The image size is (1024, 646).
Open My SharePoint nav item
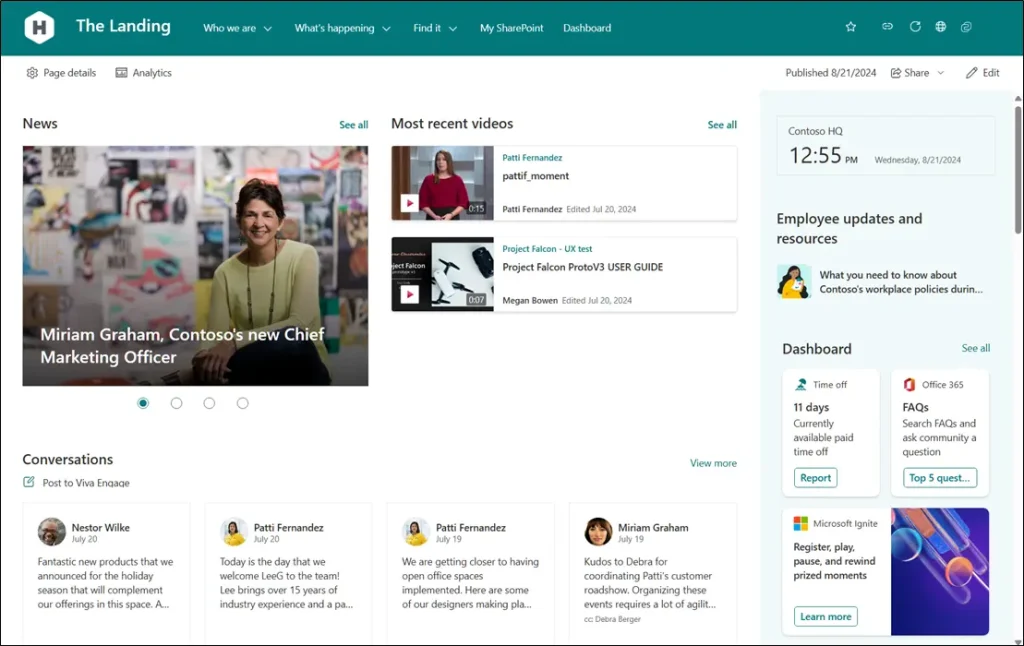point(511,28)
